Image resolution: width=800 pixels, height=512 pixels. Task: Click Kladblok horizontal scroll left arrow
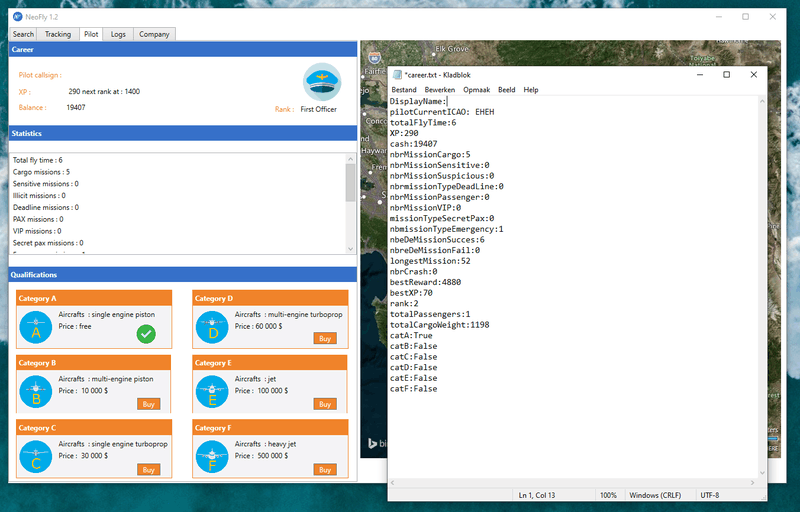tap(393, 482)
